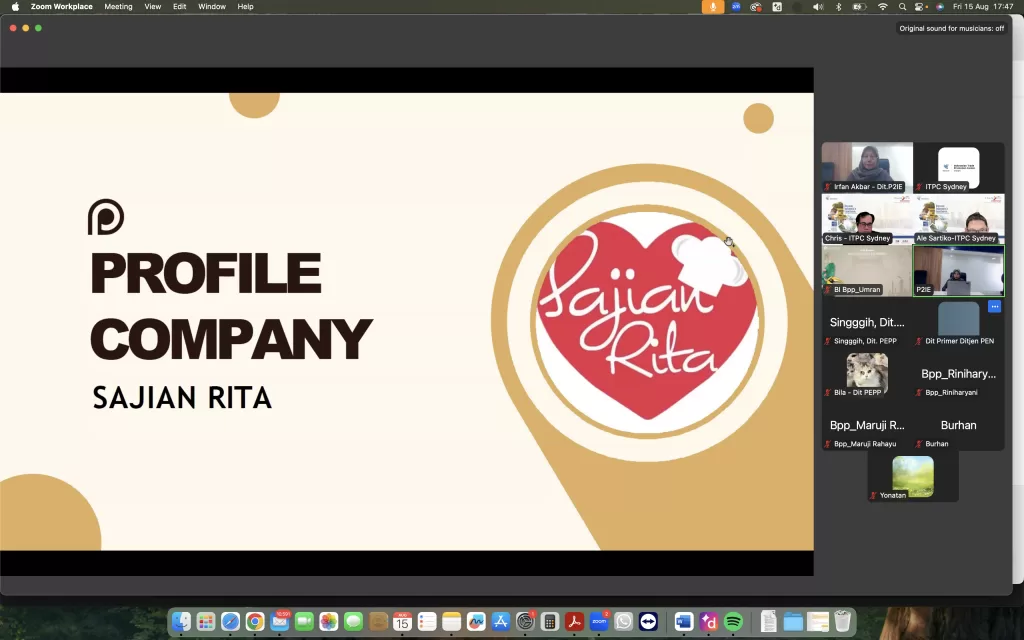Screen dimensions: 1024x640
Task: Open the View menu
Action: (x=152, y=7)
